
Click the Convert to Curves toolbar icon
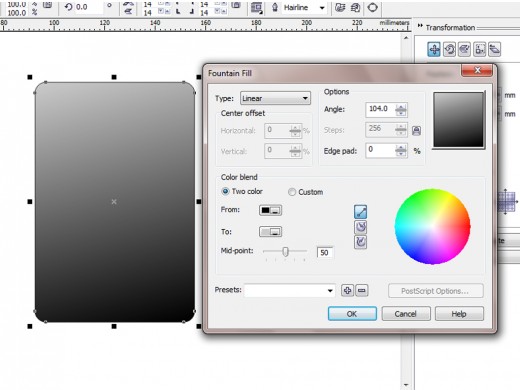coord(372,7)
